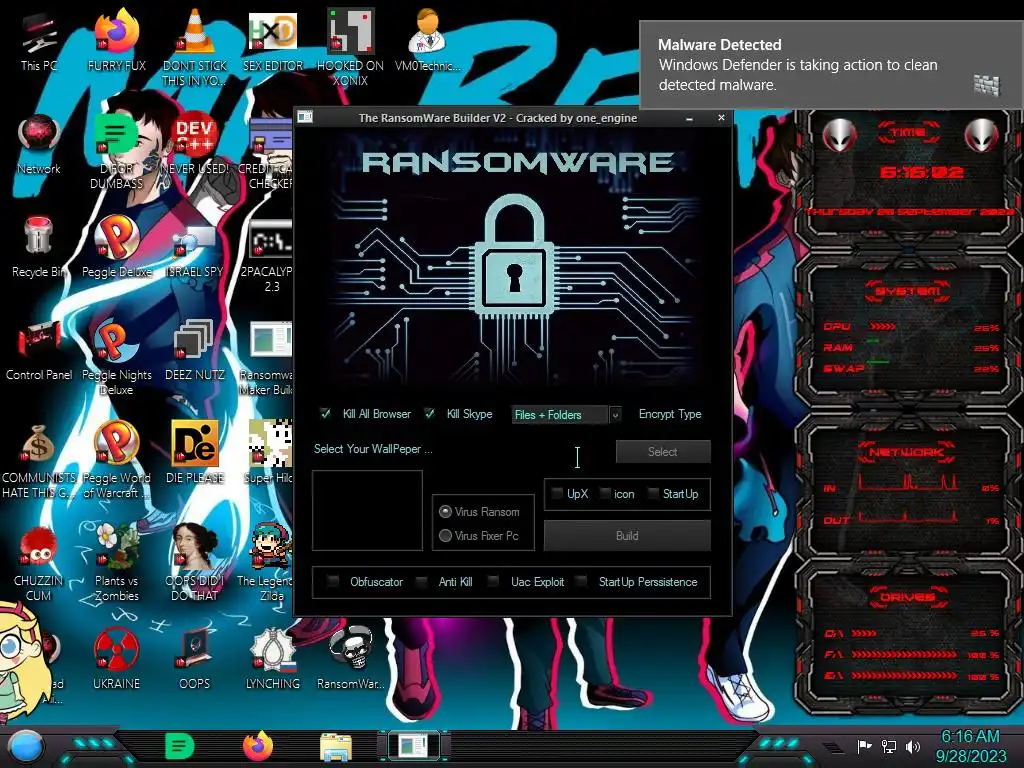The height and width of the screenshot is (768, 1024).
Task: Click the DRIVES widget header
Action: point(908,597)
